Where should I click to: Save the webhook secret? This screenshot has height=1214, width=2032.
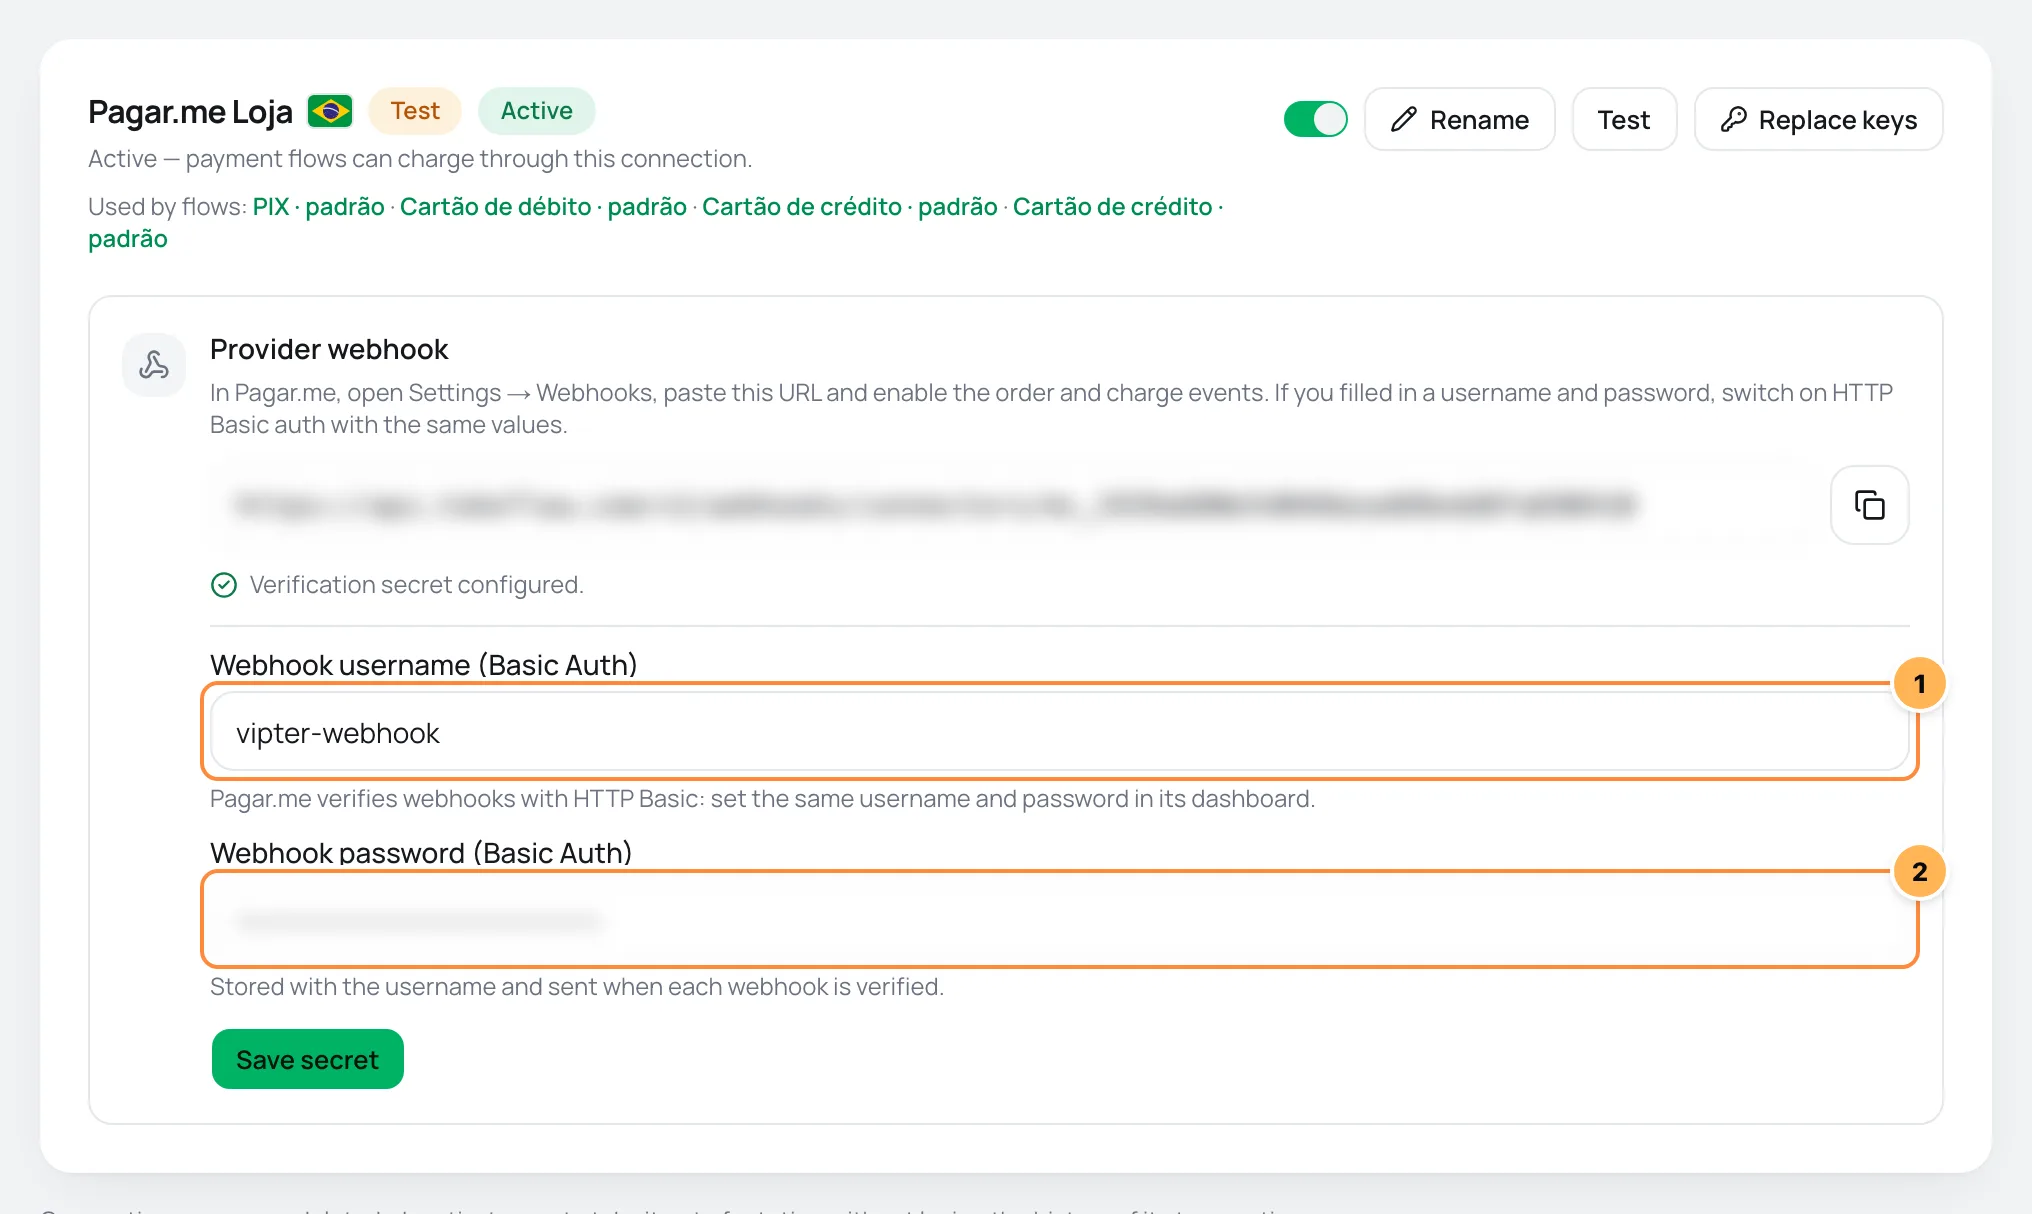click(x=307, y=1059)
